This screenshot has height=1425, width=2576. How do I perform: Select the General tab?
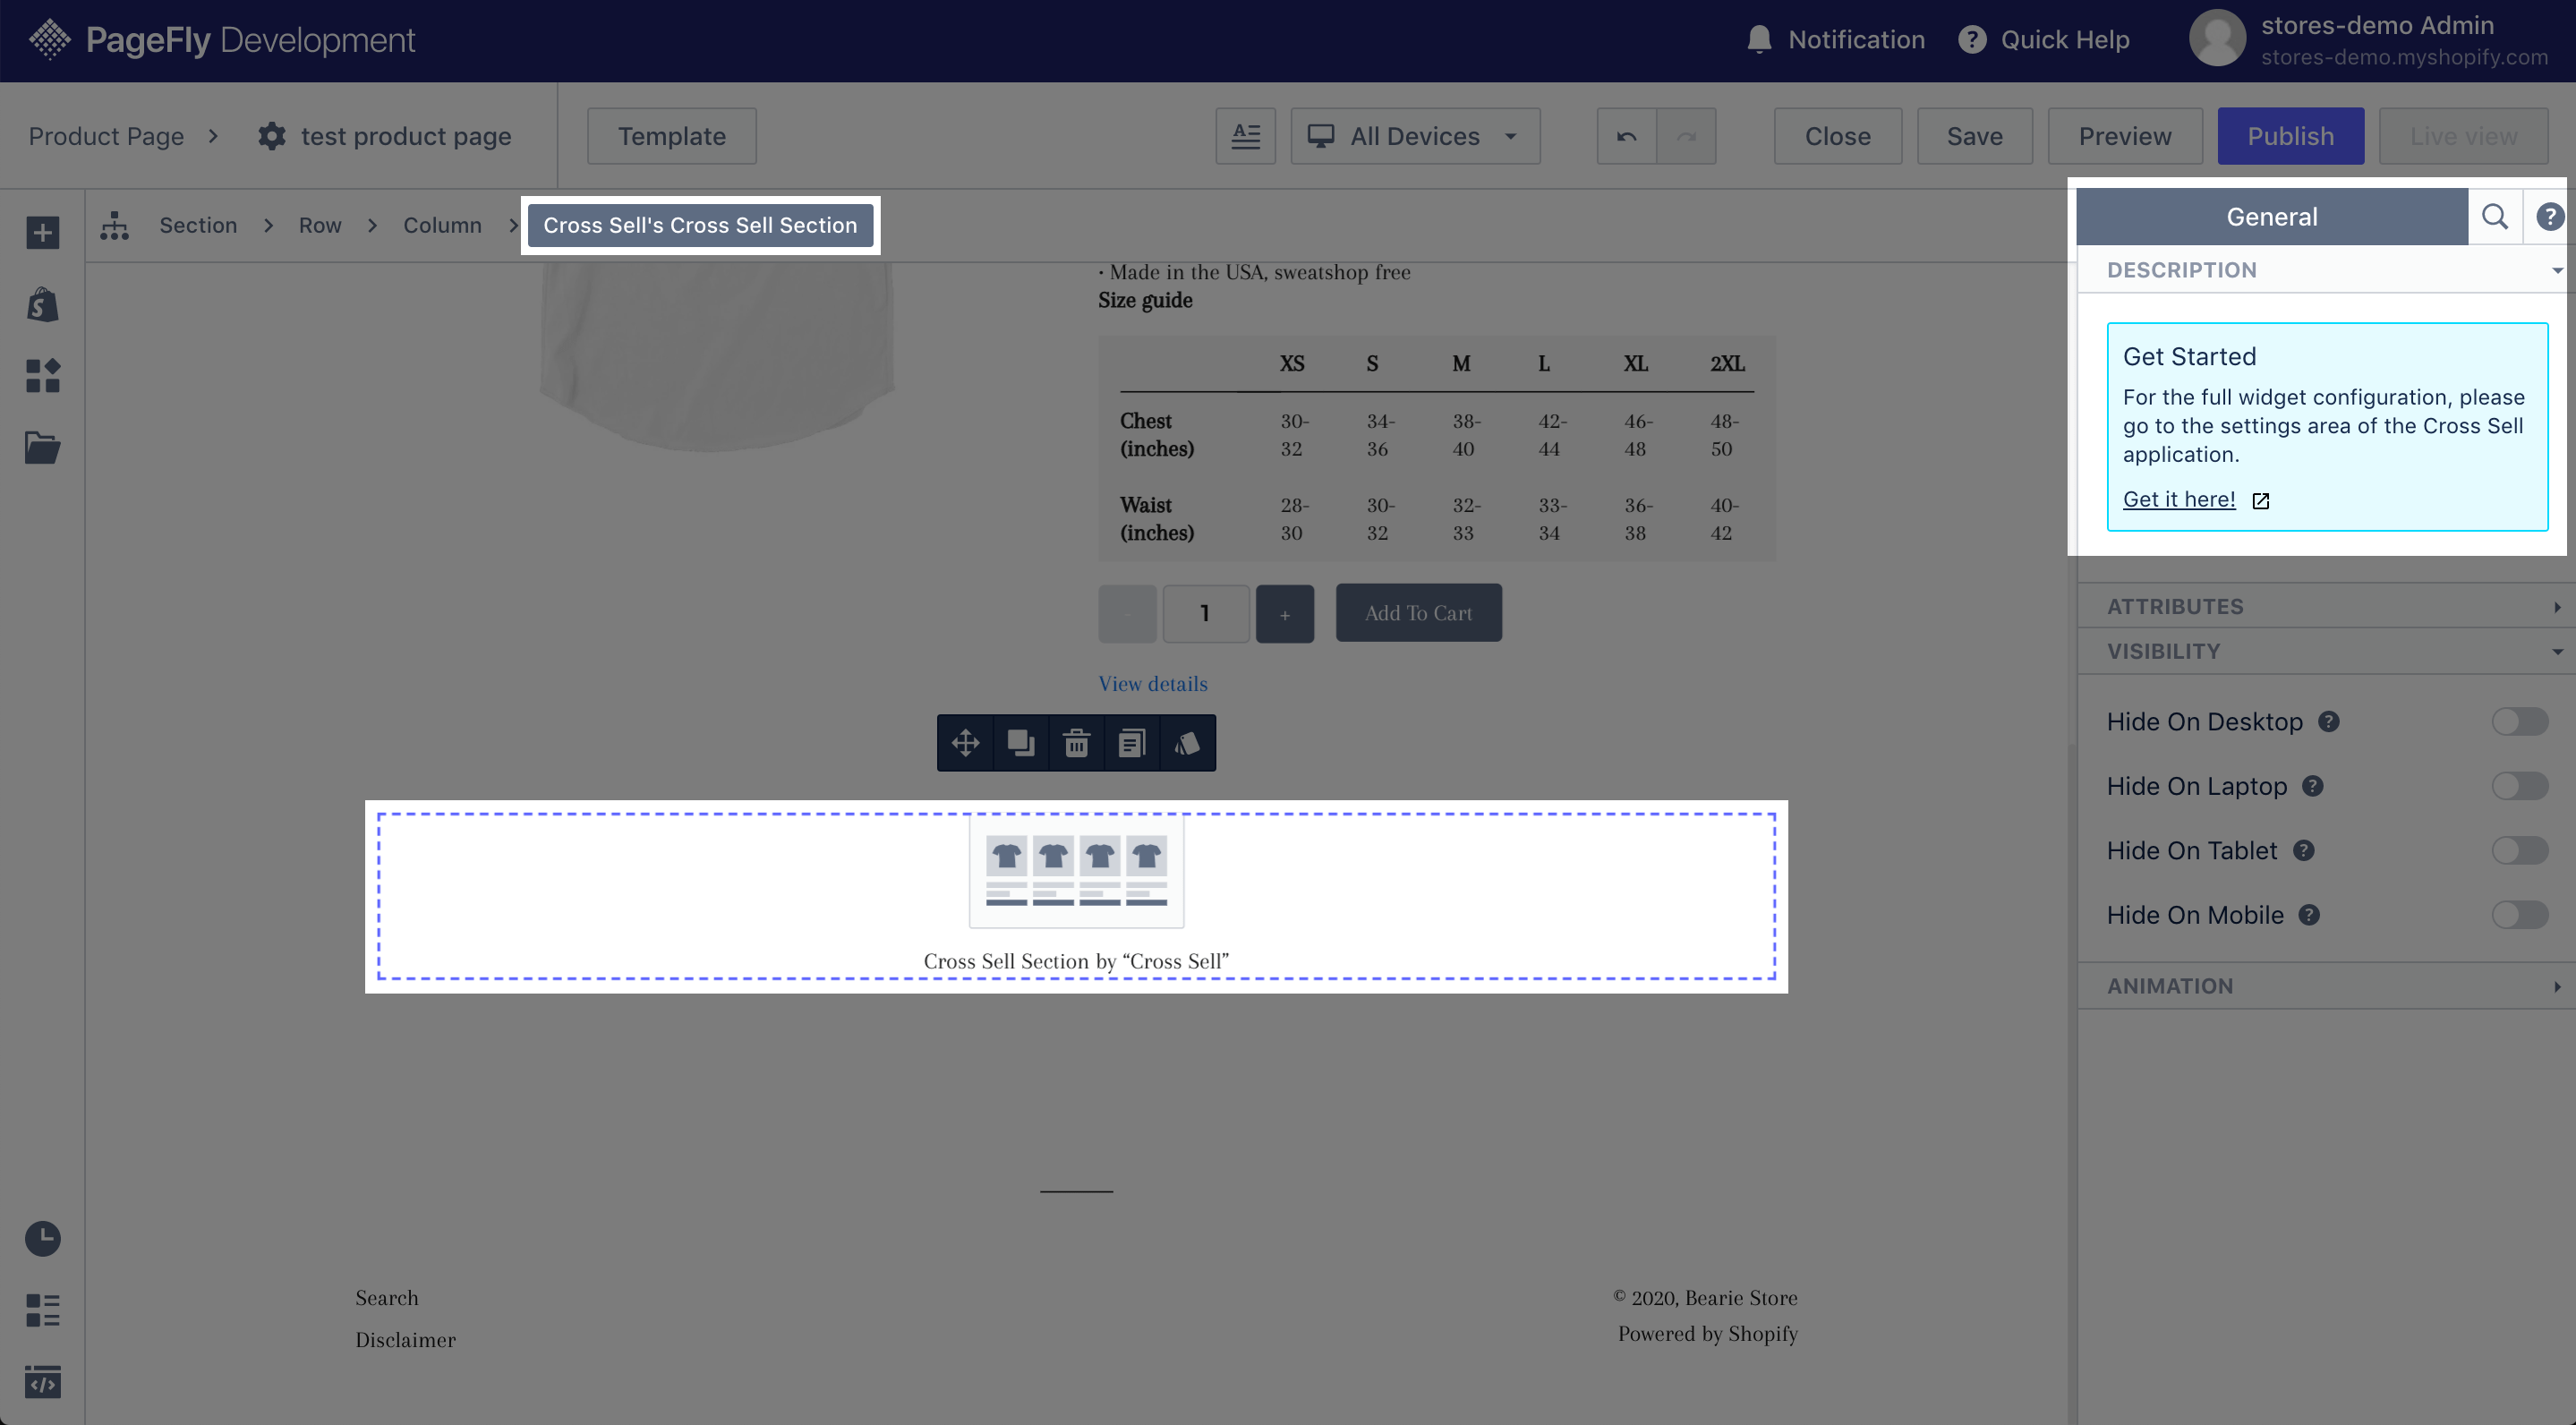tap(2271, 216)
